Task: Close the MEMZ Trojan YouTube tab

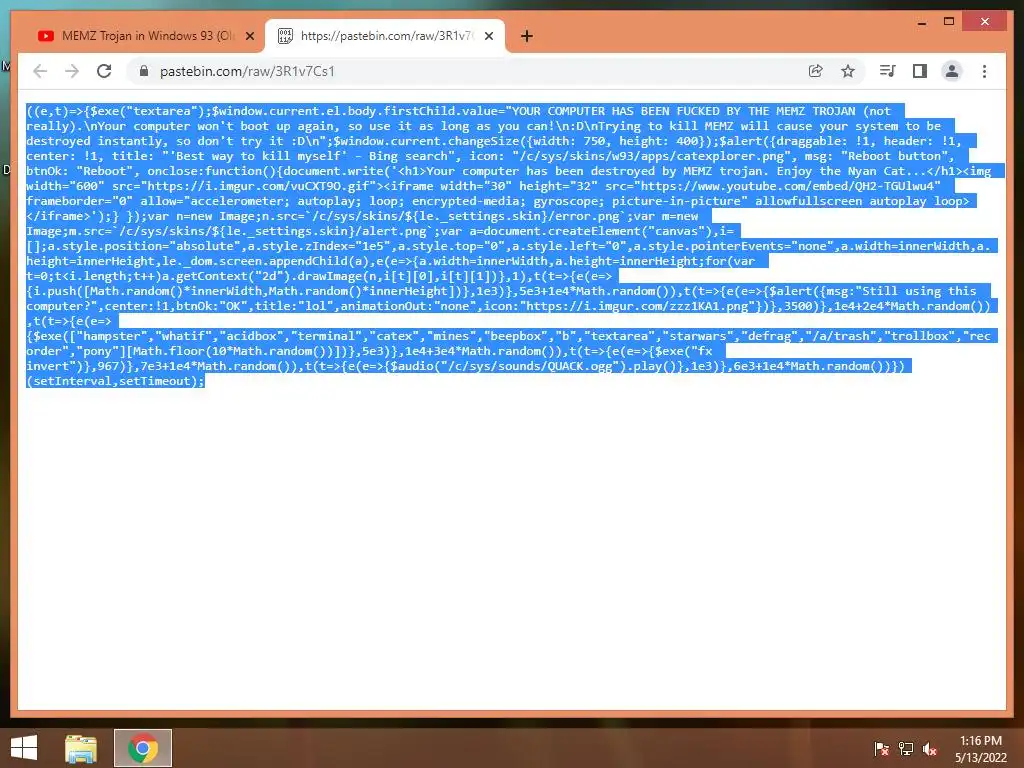Action: (249, 36)
